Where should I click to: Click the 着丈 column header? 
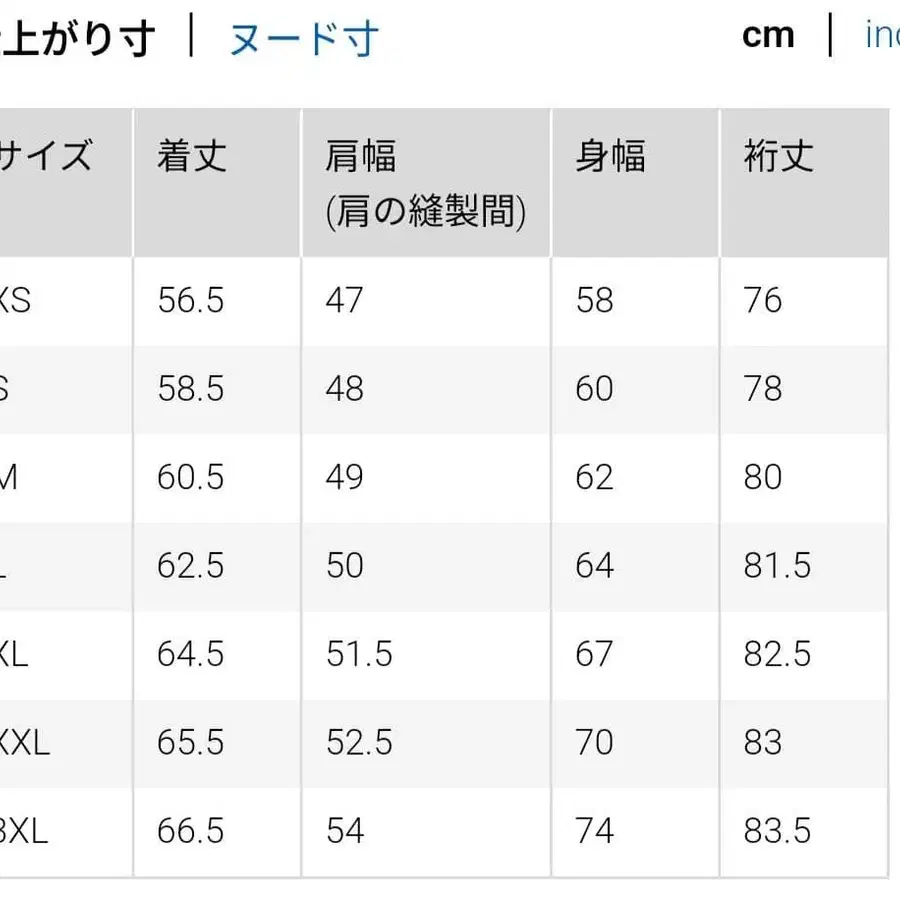(190, 155)
